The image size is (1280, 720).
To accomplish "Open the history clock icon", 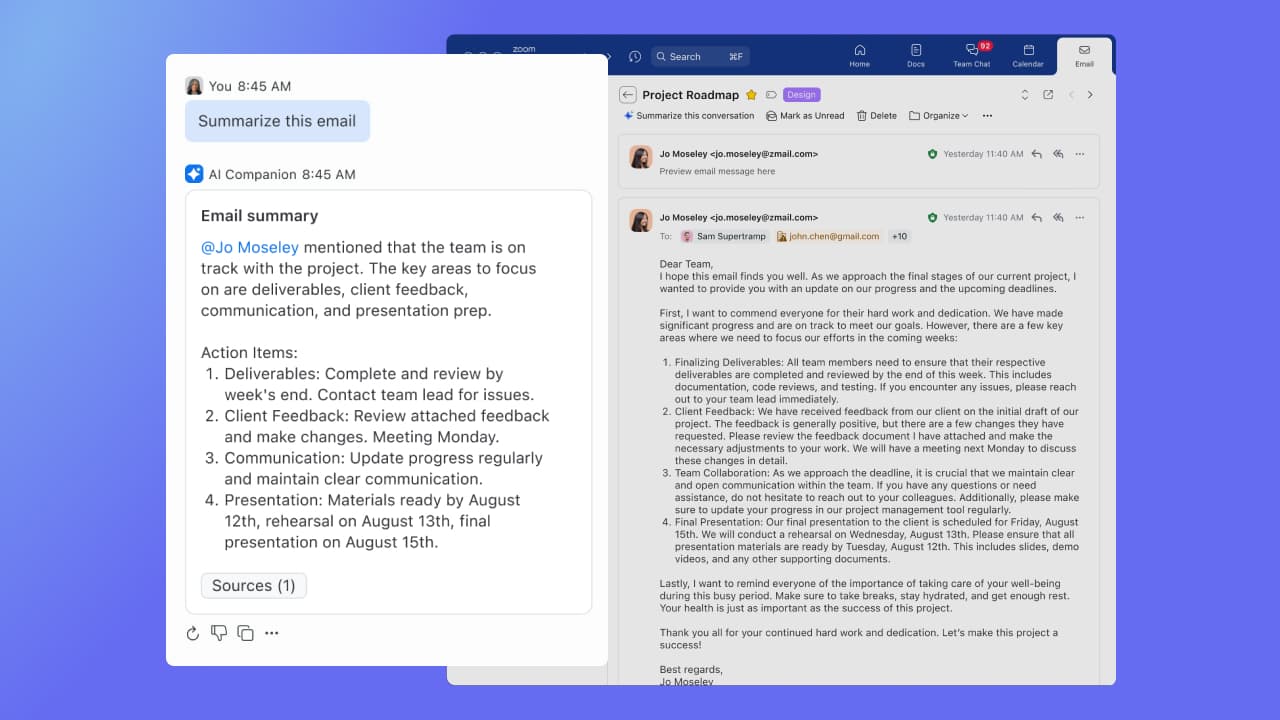I will point(635,57).
